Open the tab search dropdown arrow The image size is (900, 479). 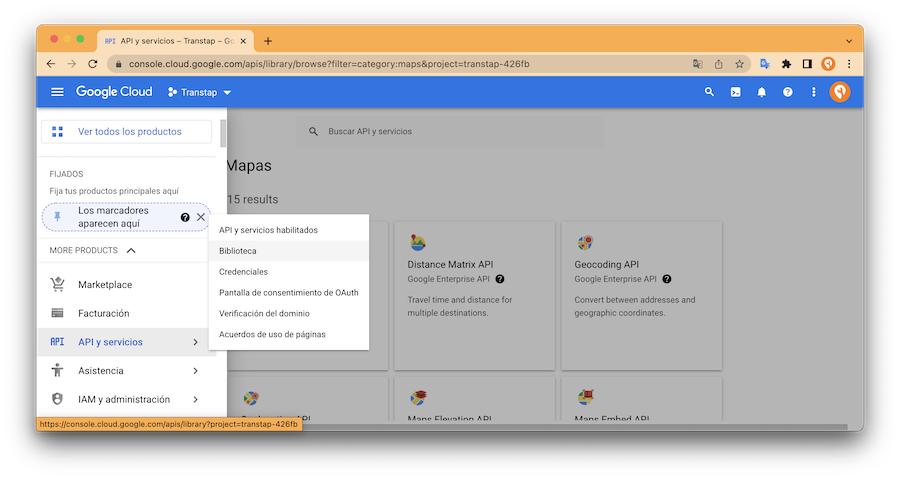(849, 41)
